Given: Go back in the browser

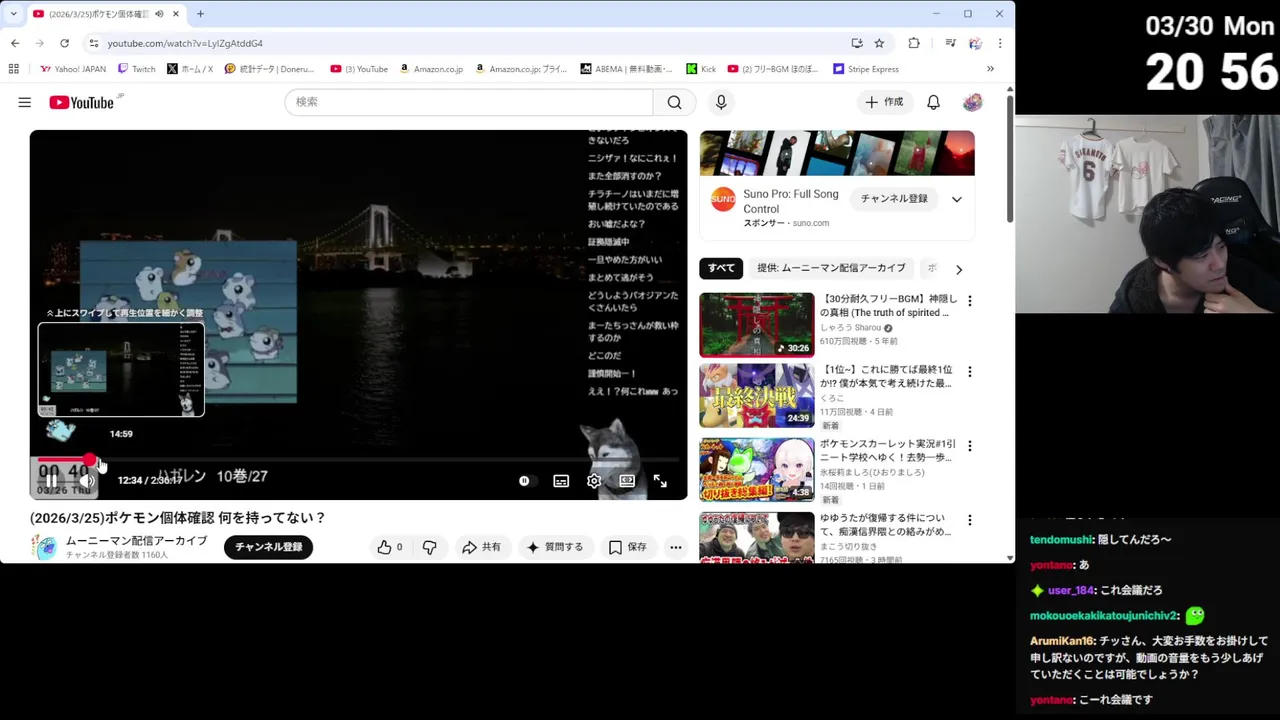Looking at the screenshot, I should 15,43.
